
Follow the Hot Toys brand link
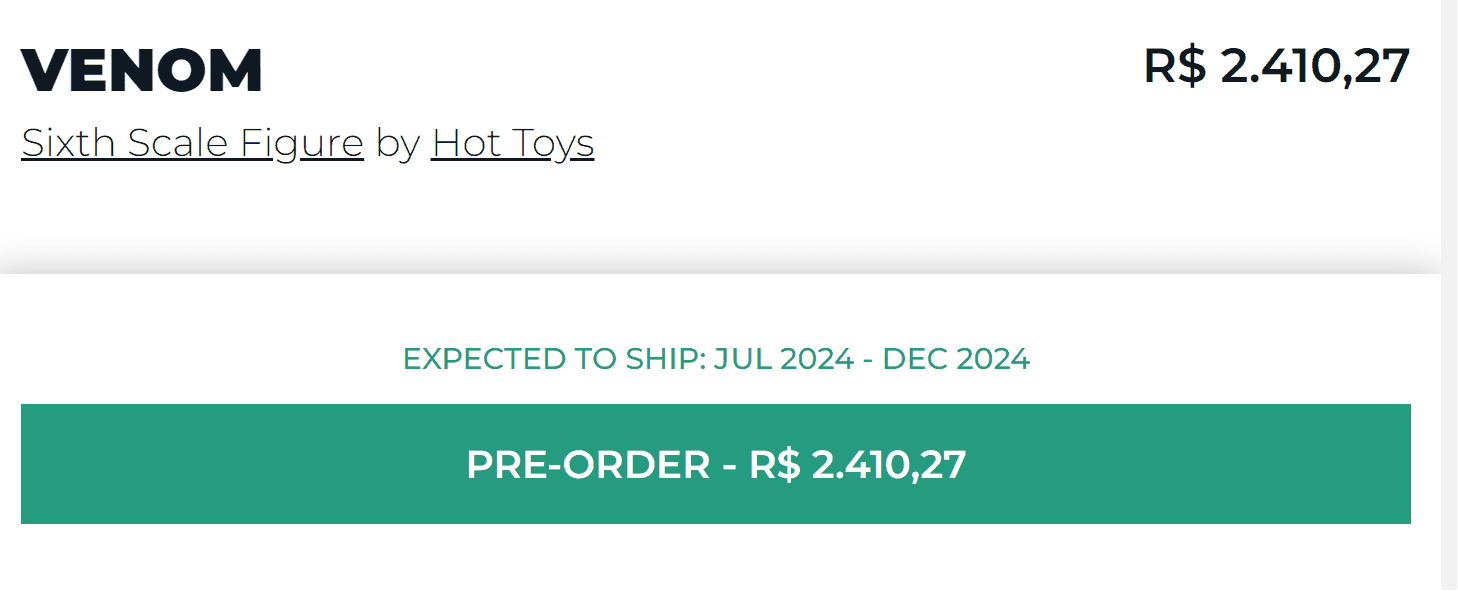click(513, 143)
